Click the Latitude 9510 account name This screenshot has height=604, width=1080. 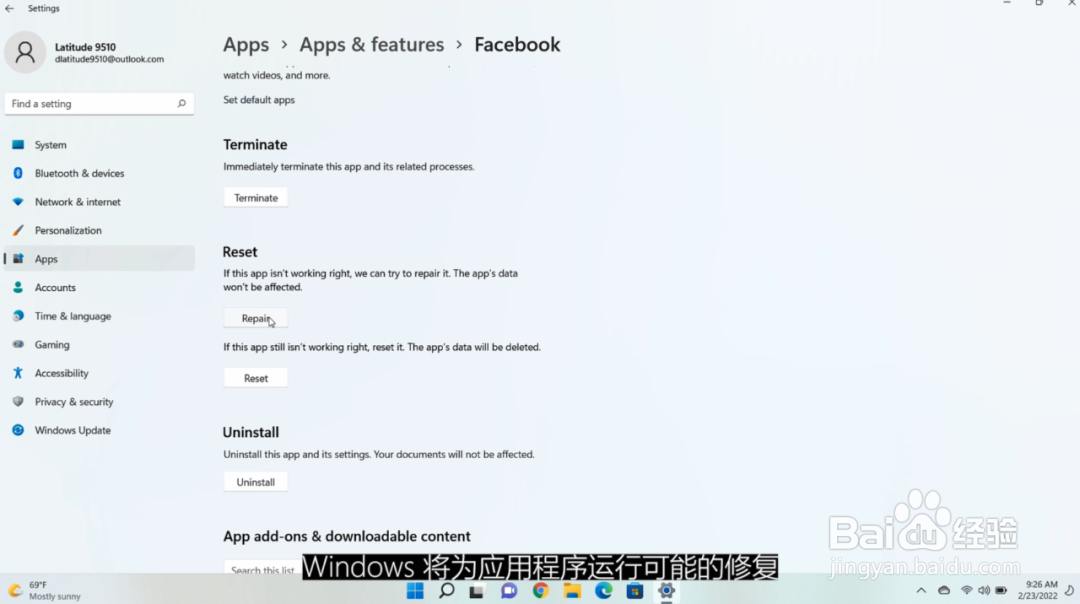tap(85, 47)
